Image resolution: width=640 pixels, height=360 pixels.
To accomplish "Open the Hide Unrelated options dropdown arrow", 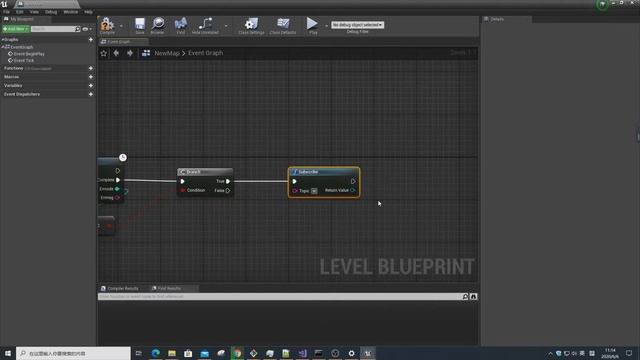I will [x=226, y=26].
